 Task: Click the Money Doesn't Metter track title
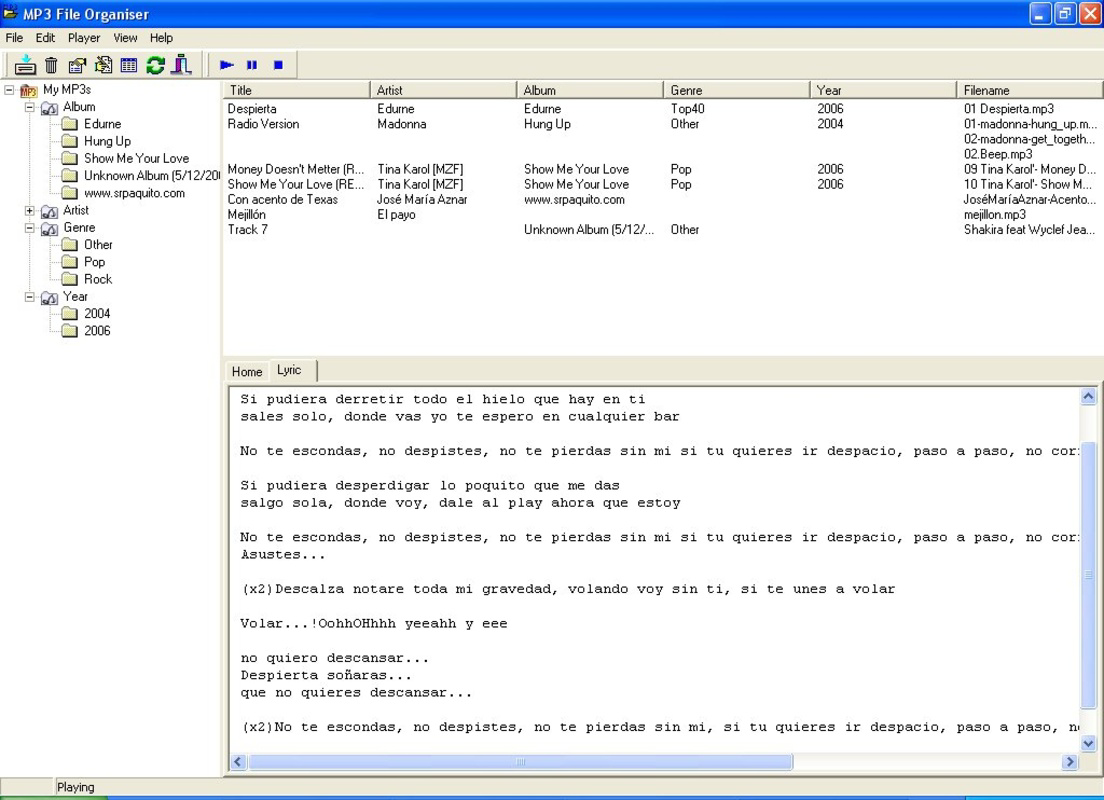(x=296, y=170)
